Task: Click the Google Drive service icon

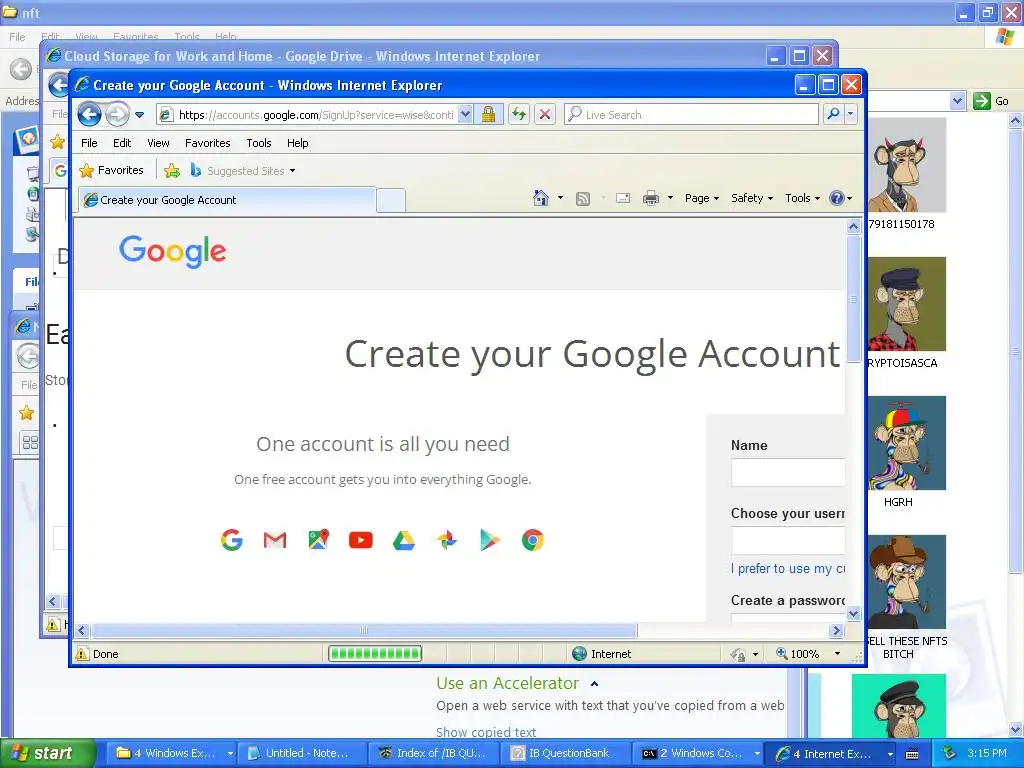Action: click(x=404, y=540)
